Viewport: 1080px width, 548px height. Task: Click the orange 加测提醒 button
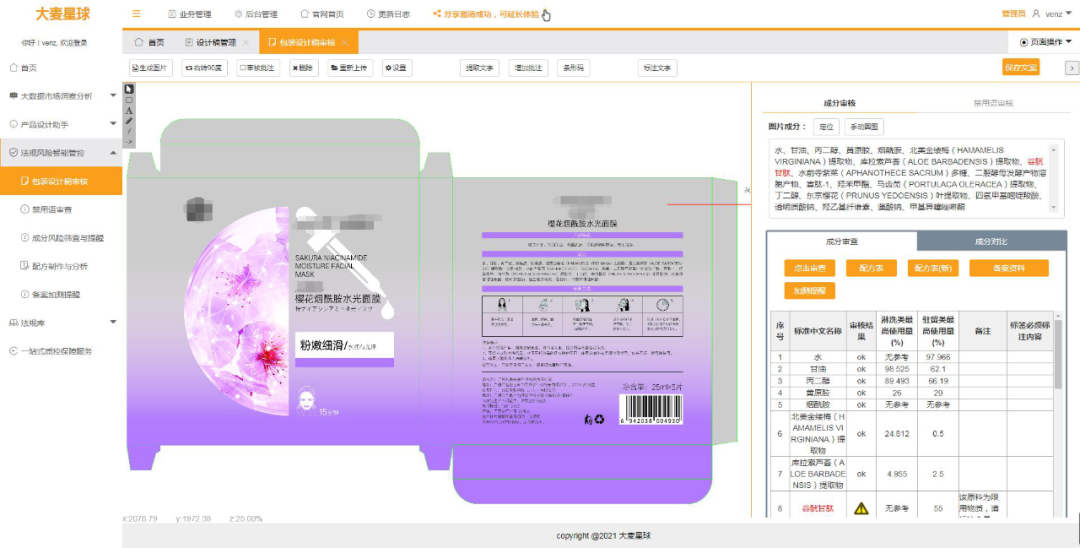pyautogui.click(x=809, y=291)
